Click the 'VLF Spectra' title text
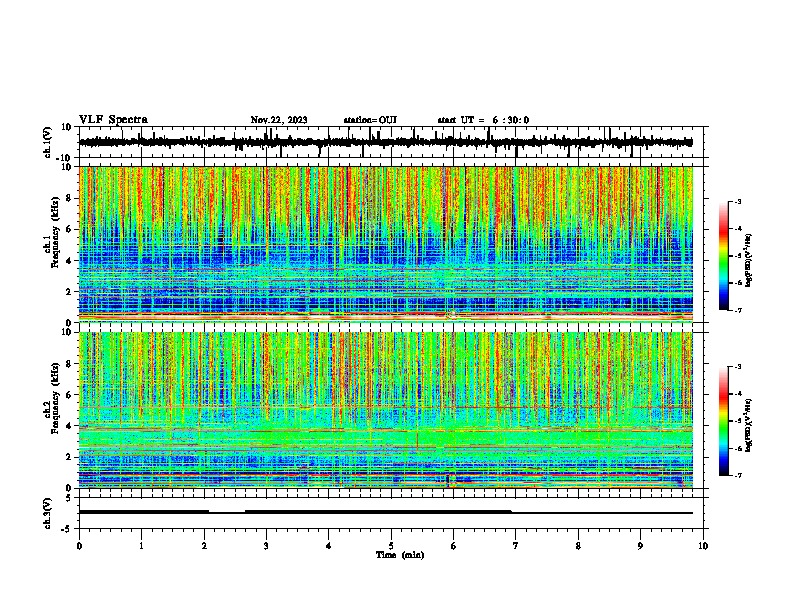Viewport: 792px width, 612px height. [x=113, y=120]
